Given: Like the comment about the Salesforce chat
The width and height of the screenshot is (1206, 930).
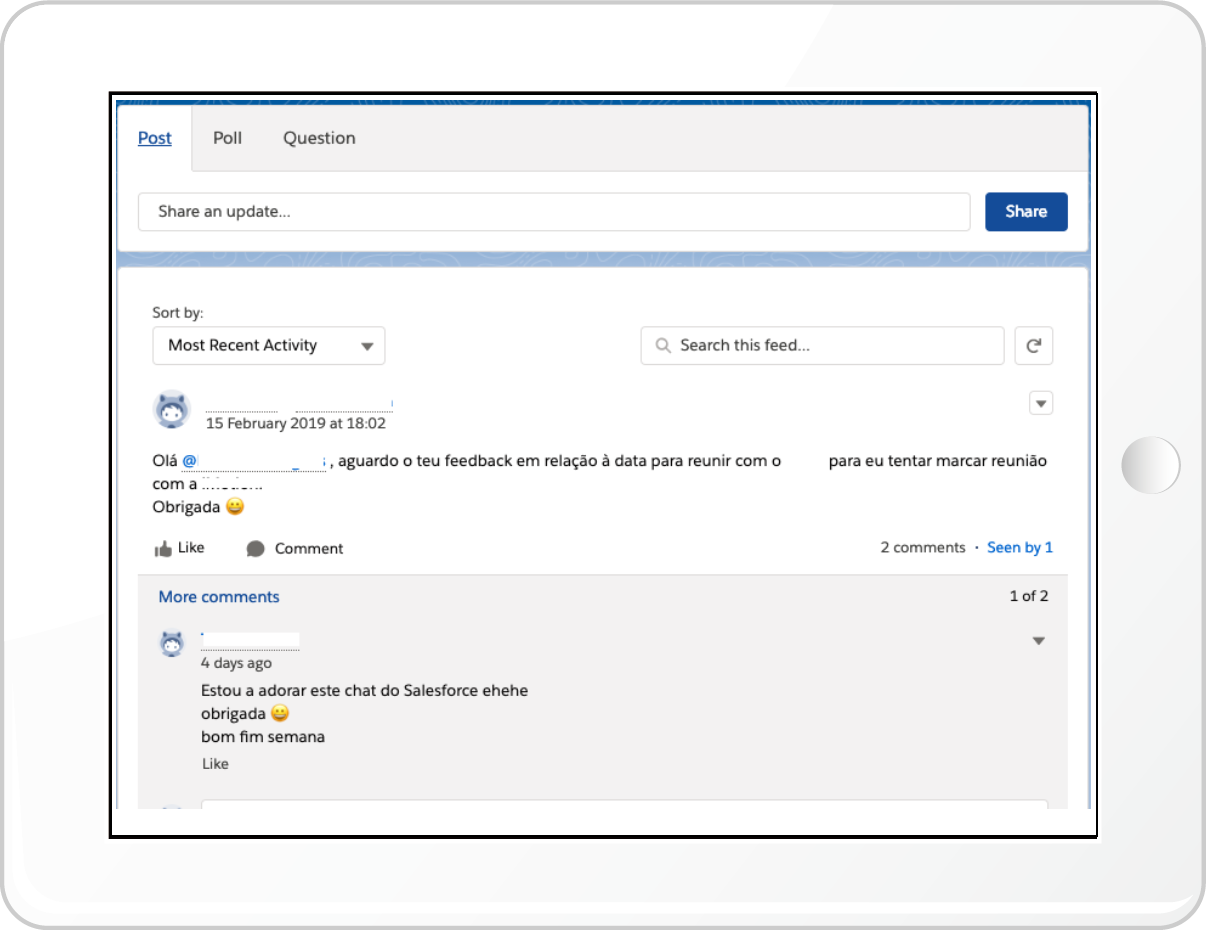Looking at the screenshot, I should [215, 764].
